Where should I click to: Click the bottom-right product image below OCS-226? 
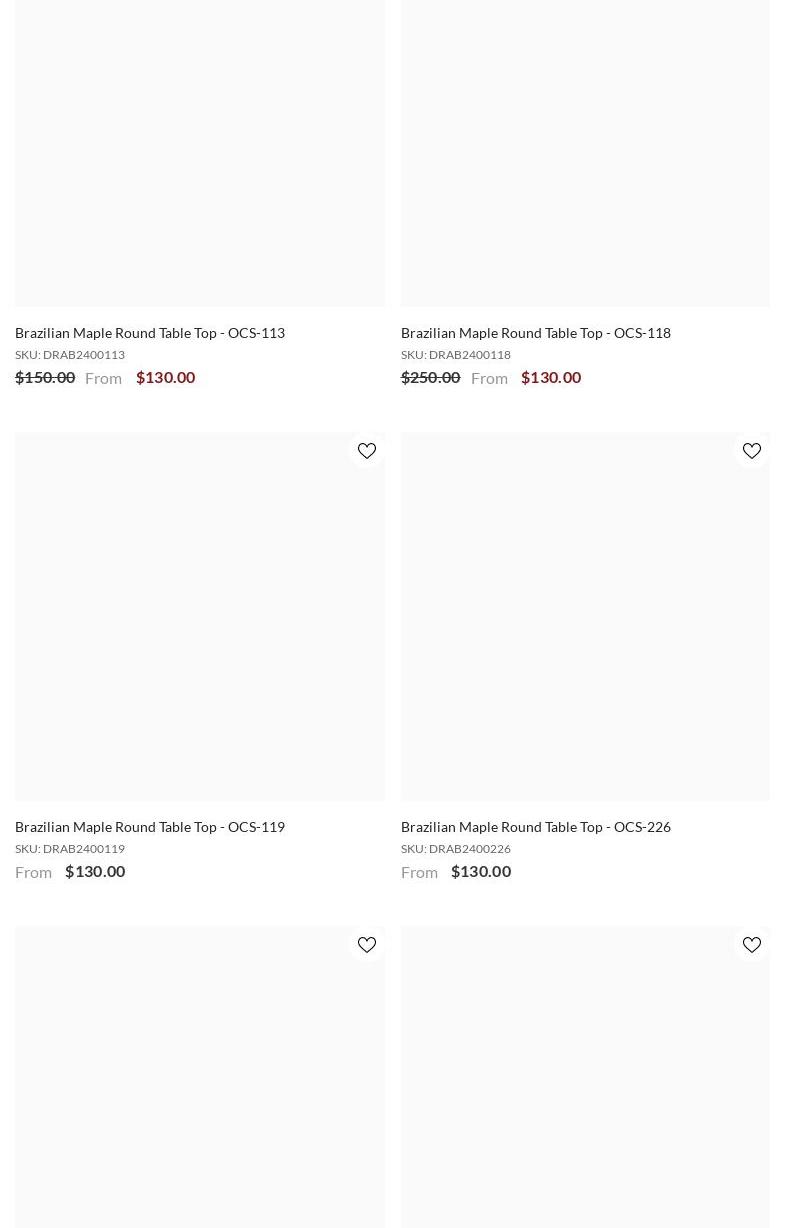click(x=585, y=1090)
